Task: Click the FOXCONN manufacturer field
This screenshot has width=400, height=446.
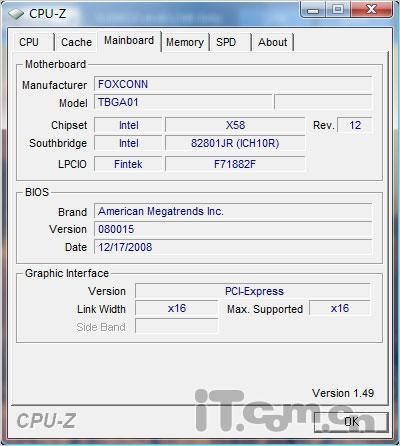Action: coord(233,84)
